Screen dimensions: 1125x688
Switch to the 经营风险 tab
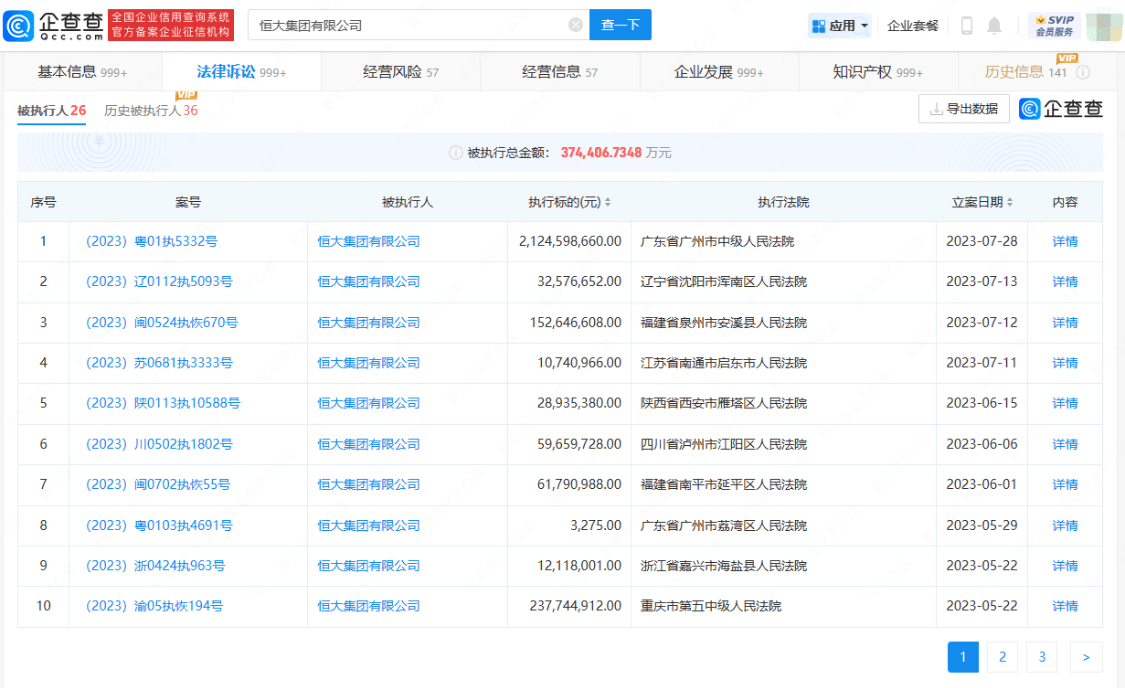click(400, 72)
